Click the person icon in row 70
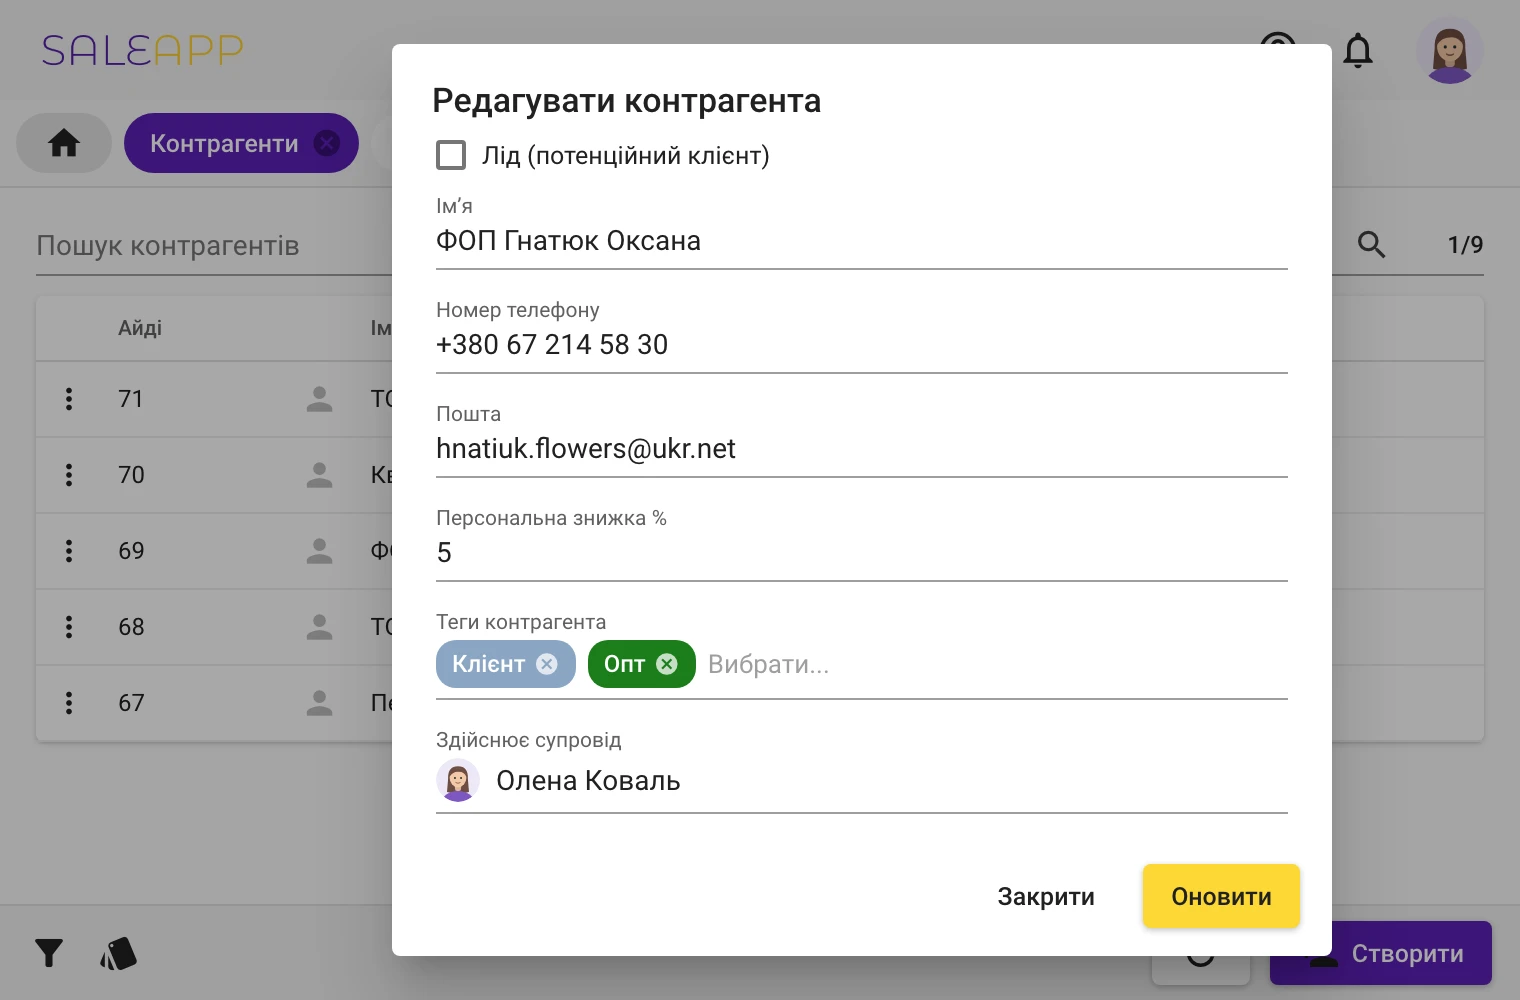The width and height of the screenshot is (1520, 1000). (x=319, y=475)
